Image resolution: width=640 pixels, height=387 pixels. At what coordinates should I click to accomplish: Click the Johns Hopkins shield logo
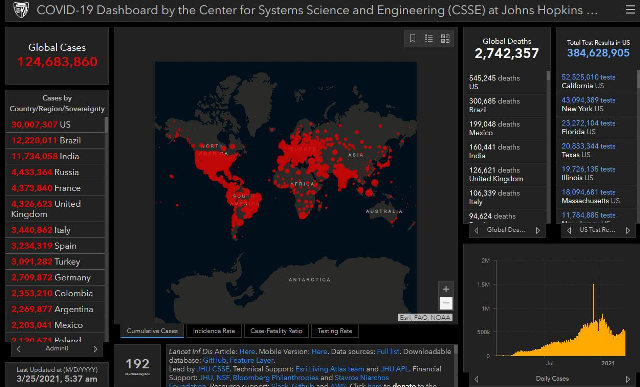click(x=20, y=10)
